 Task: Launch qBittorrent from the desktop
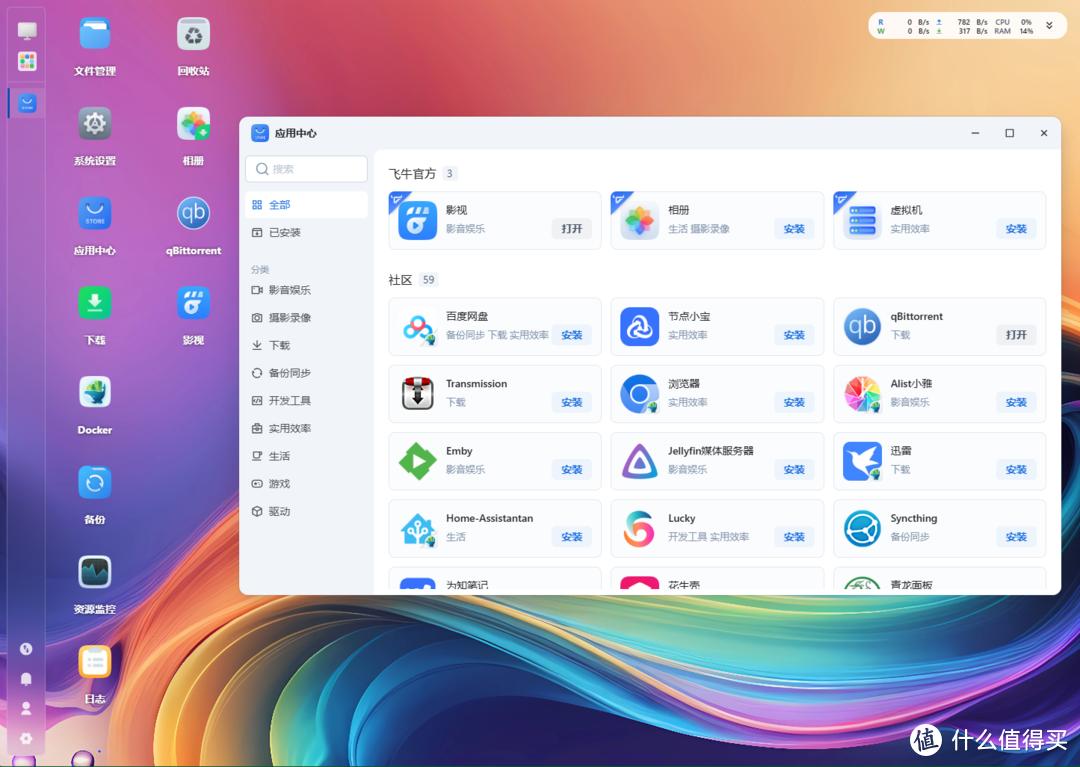tap(194, 213)
